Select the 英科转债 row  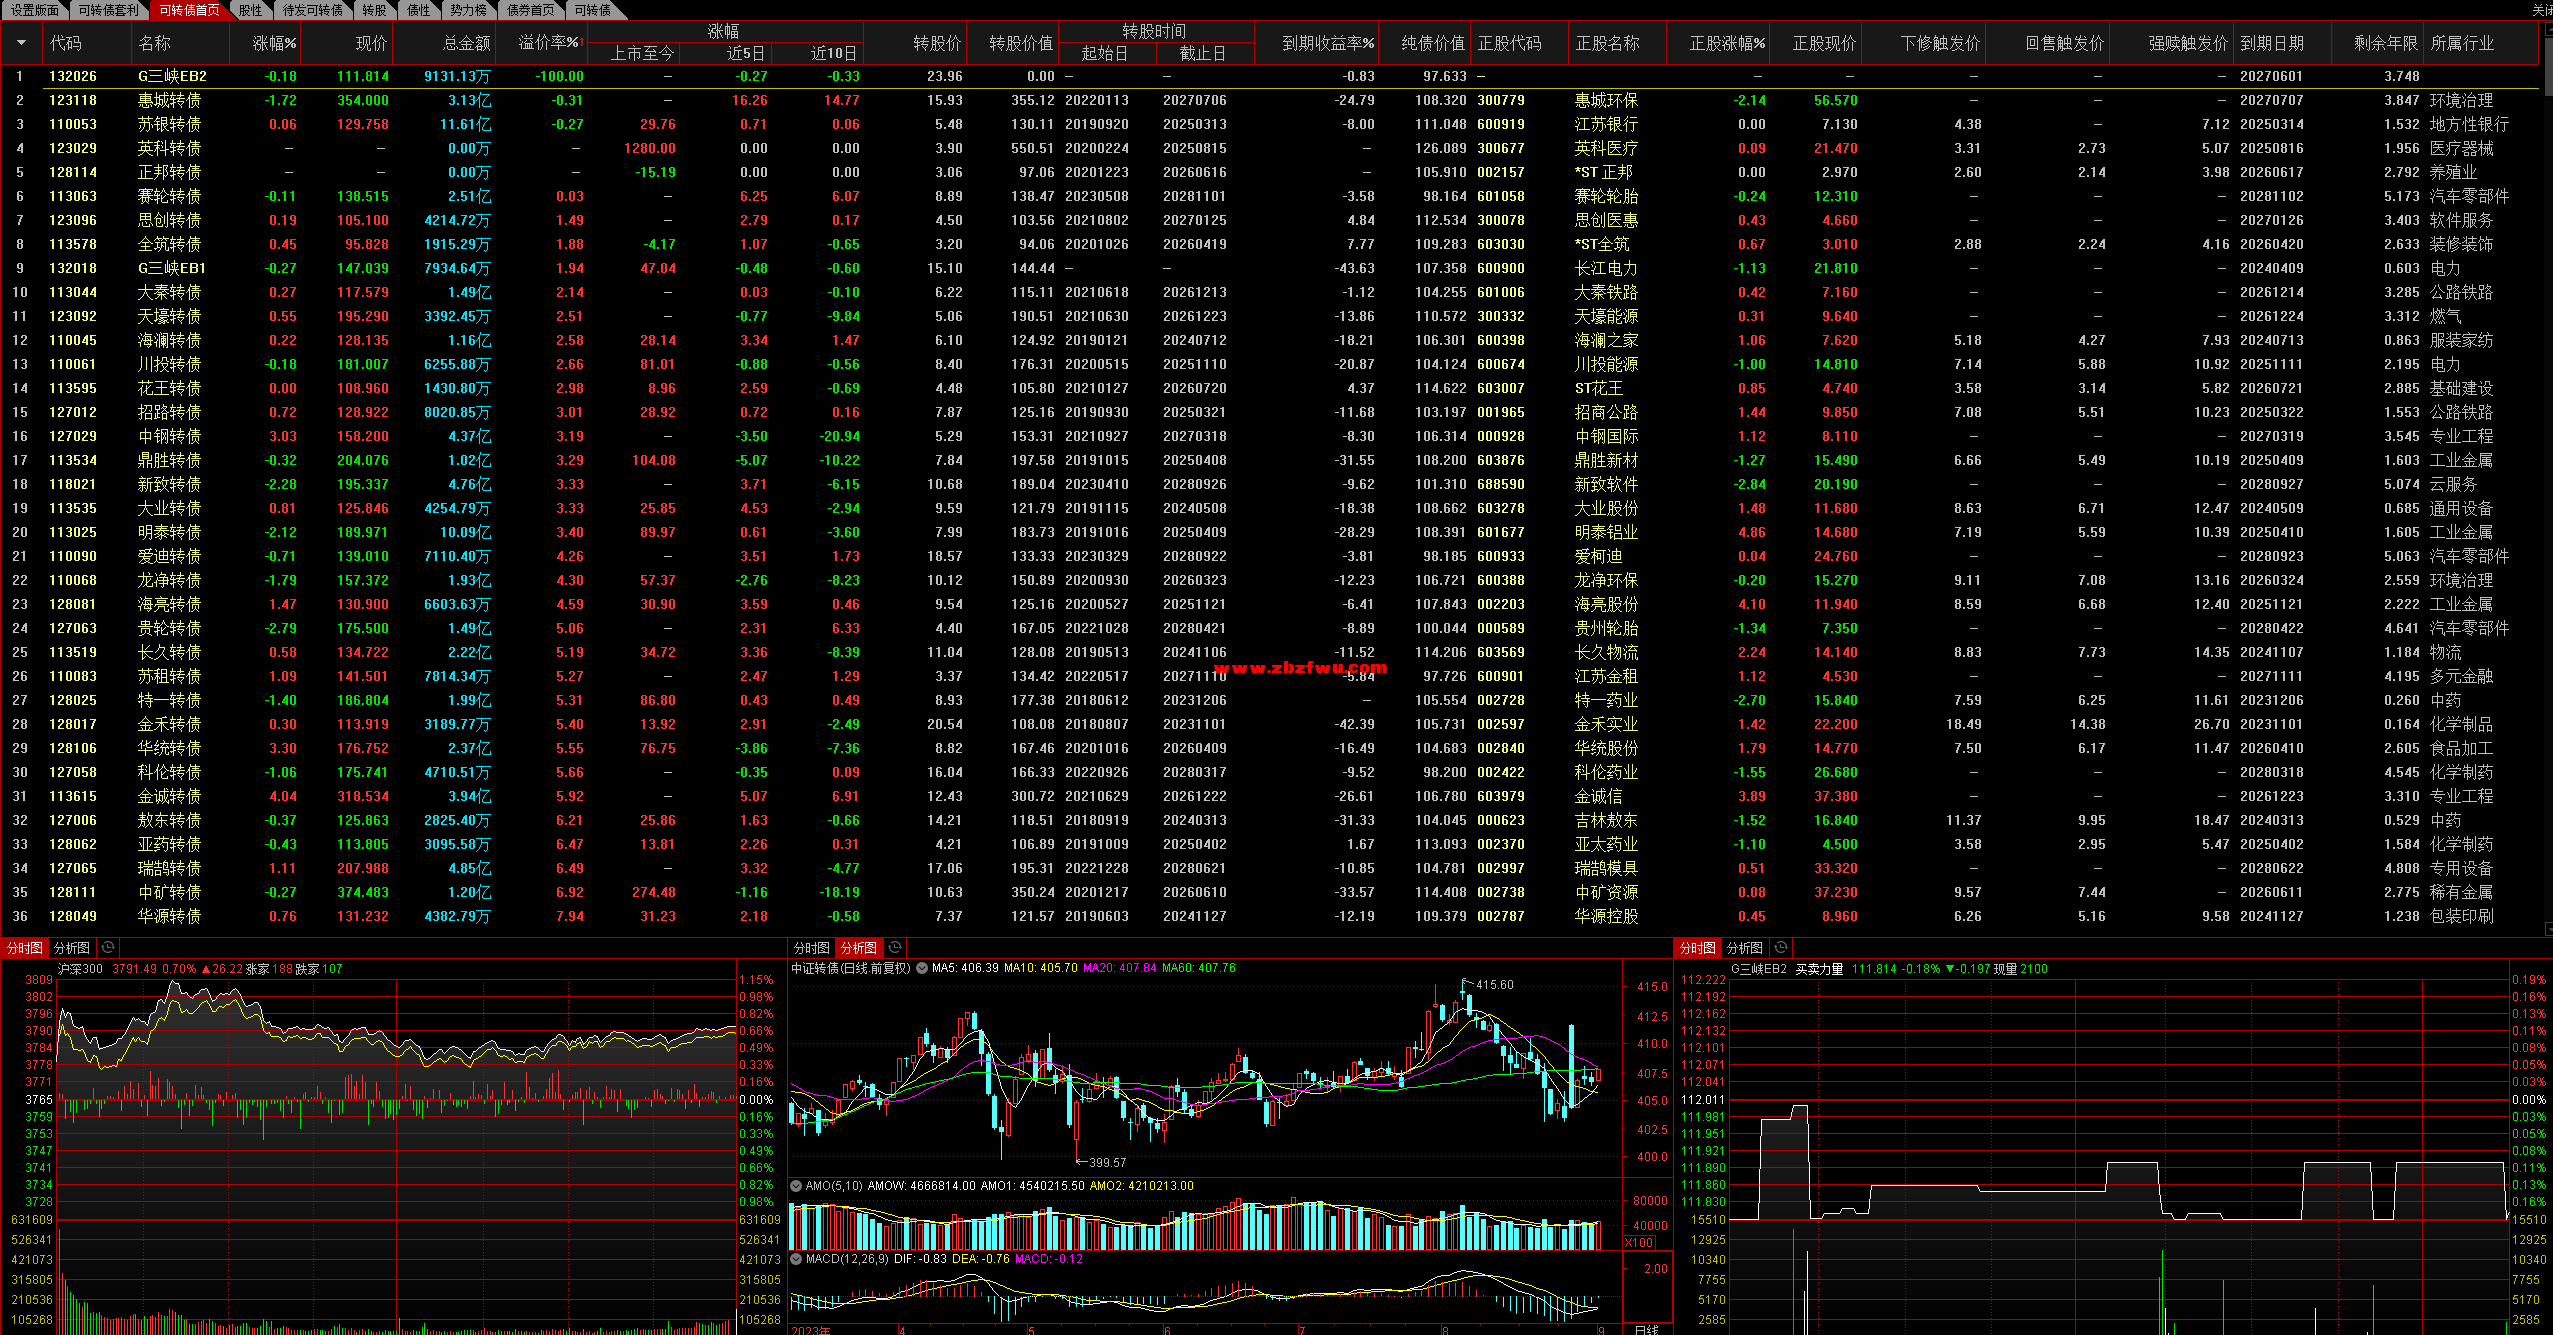(1270, 148)
